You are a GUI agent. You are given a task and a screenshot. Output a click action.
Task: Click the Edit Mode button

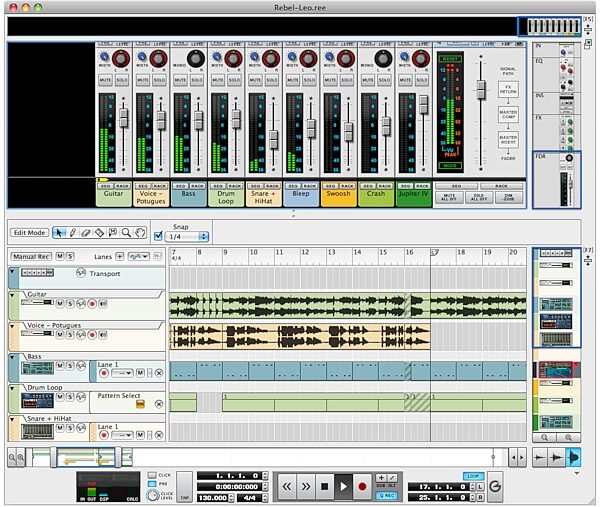pos(29,233)
